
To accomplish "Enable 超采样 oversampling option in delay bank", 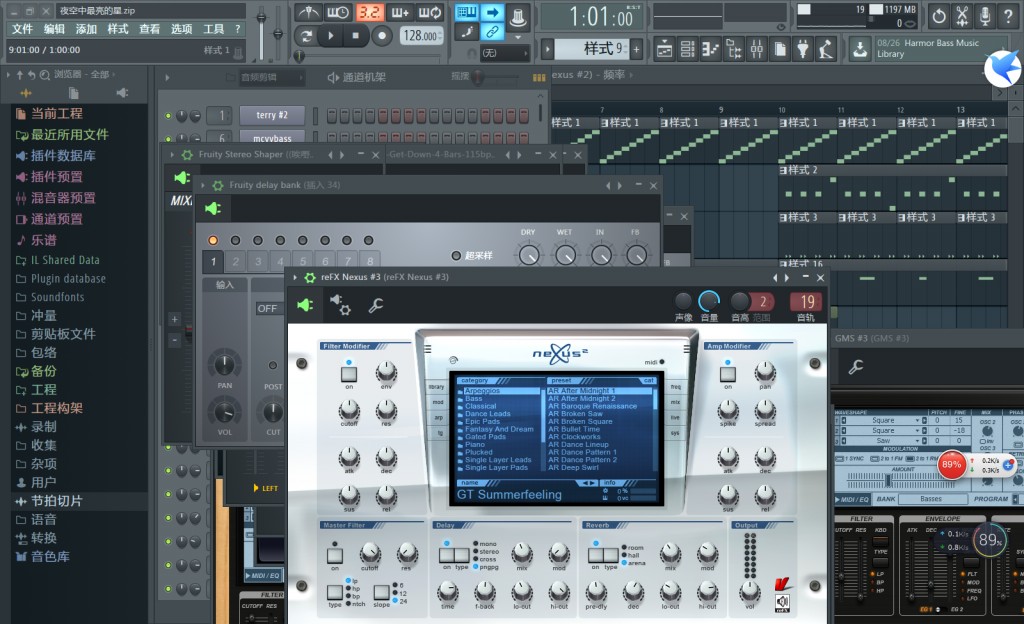I will (457, 256).
